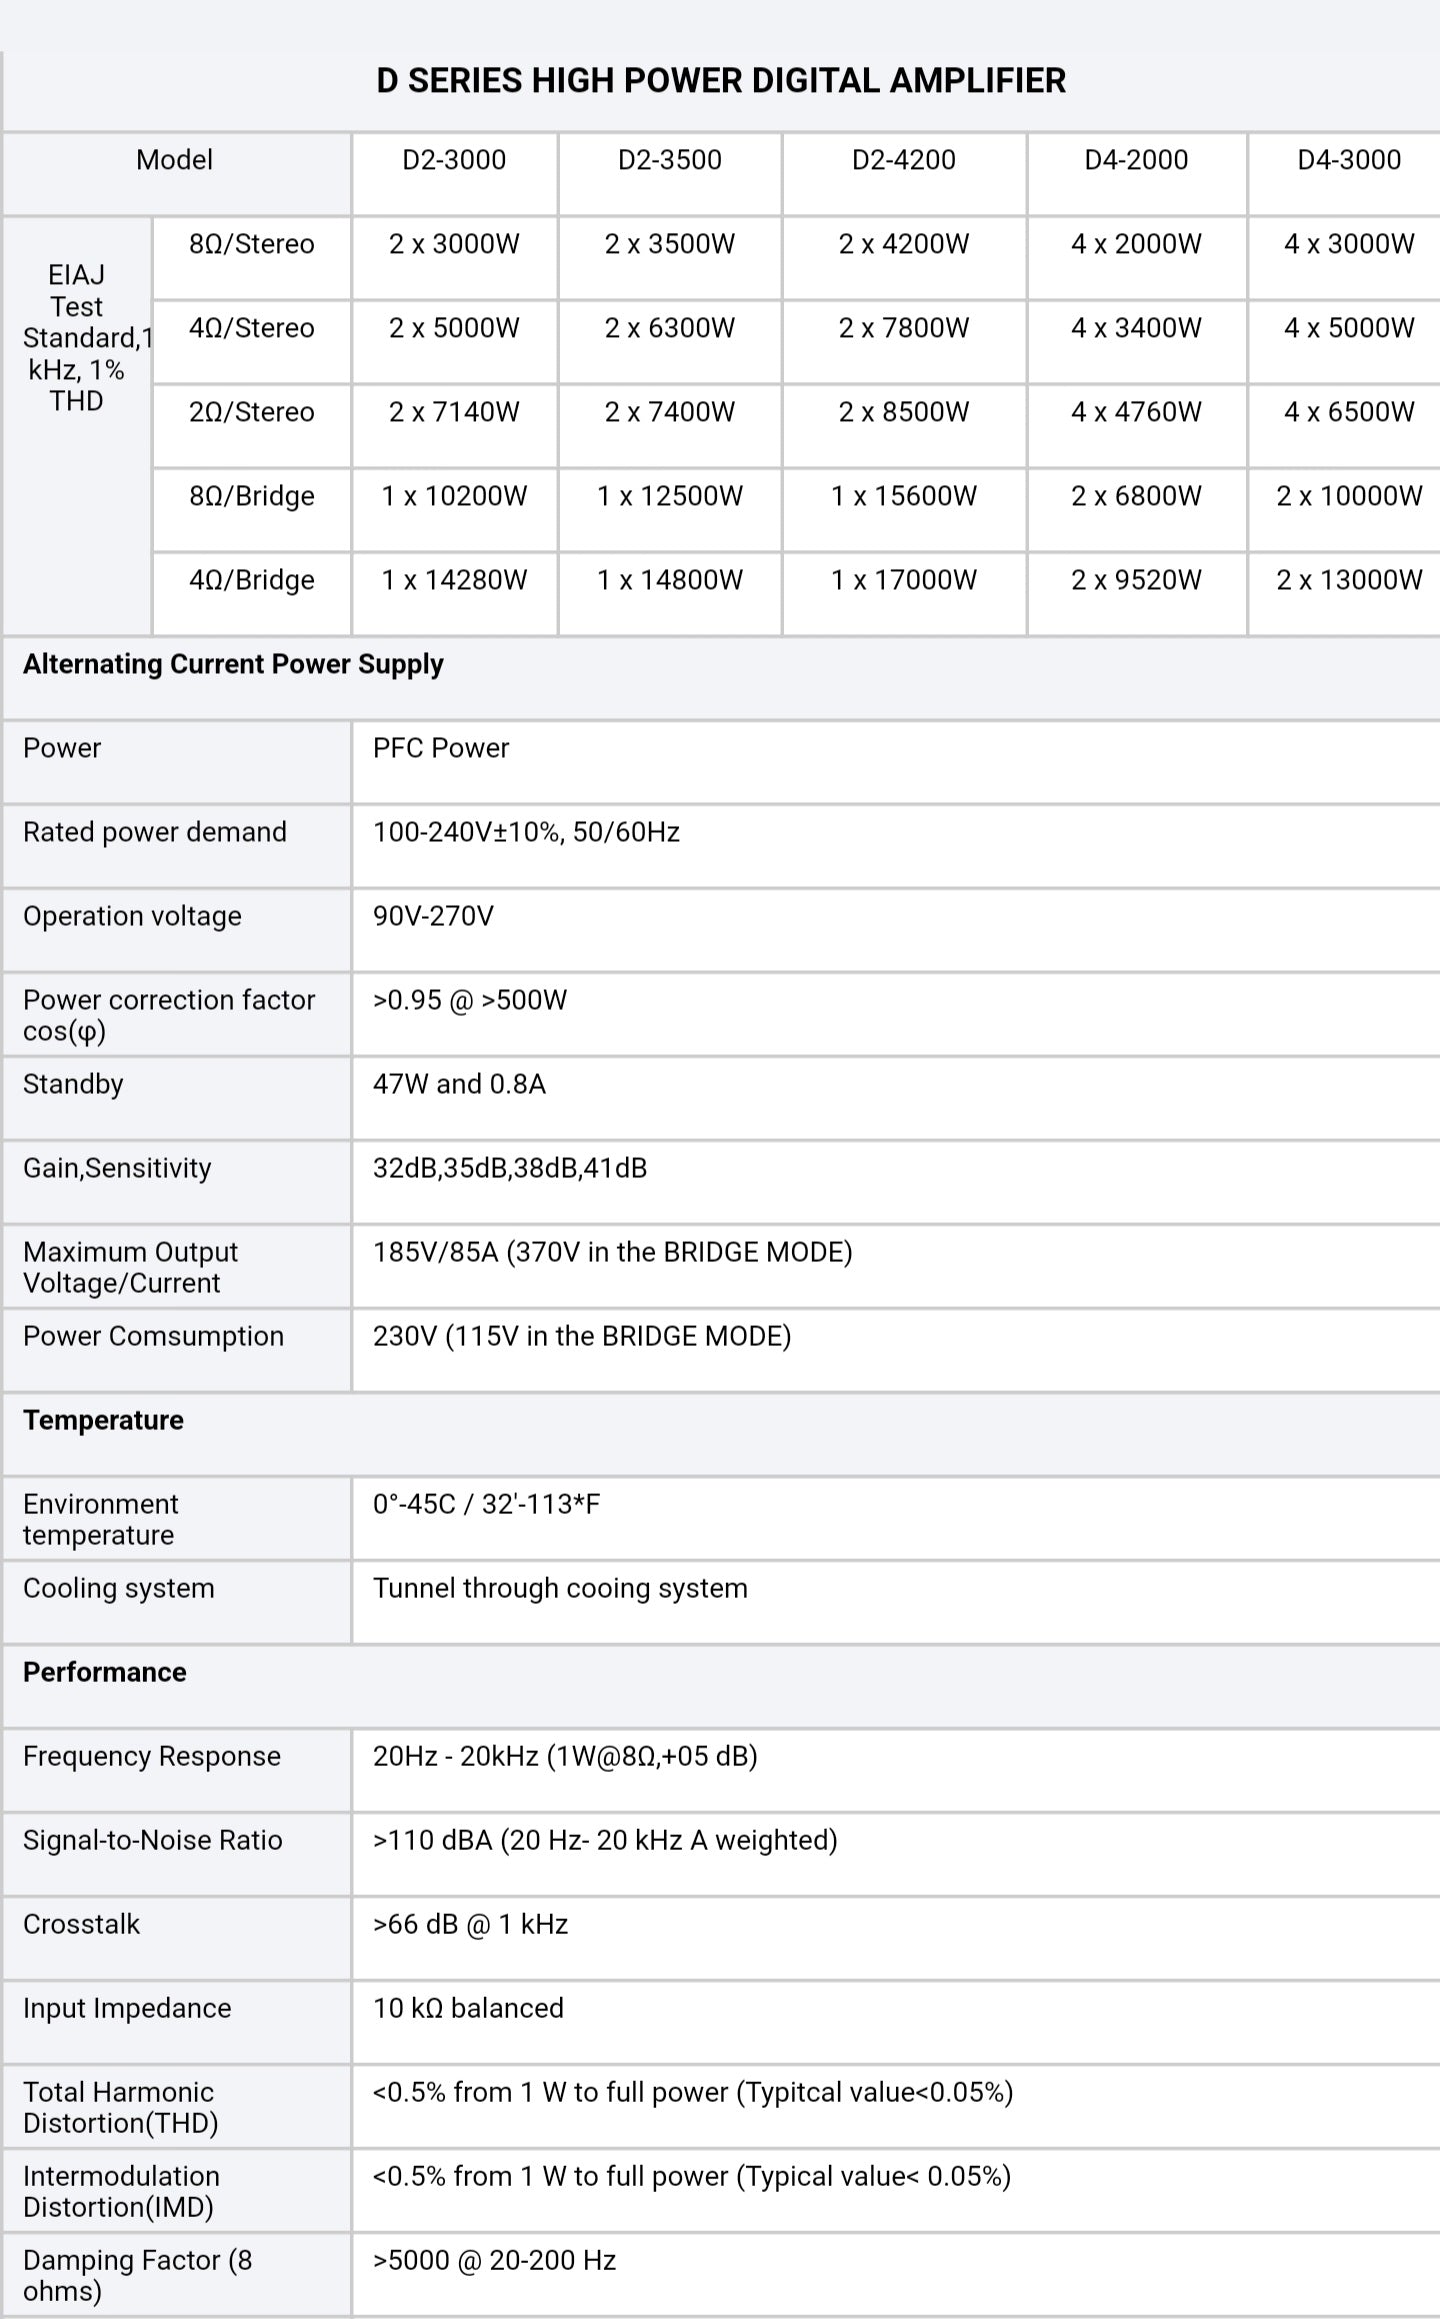This screenshot has width=1440, height=2319.
Task: Click the D2-4200 model header cell
Action: click(903, 160)
